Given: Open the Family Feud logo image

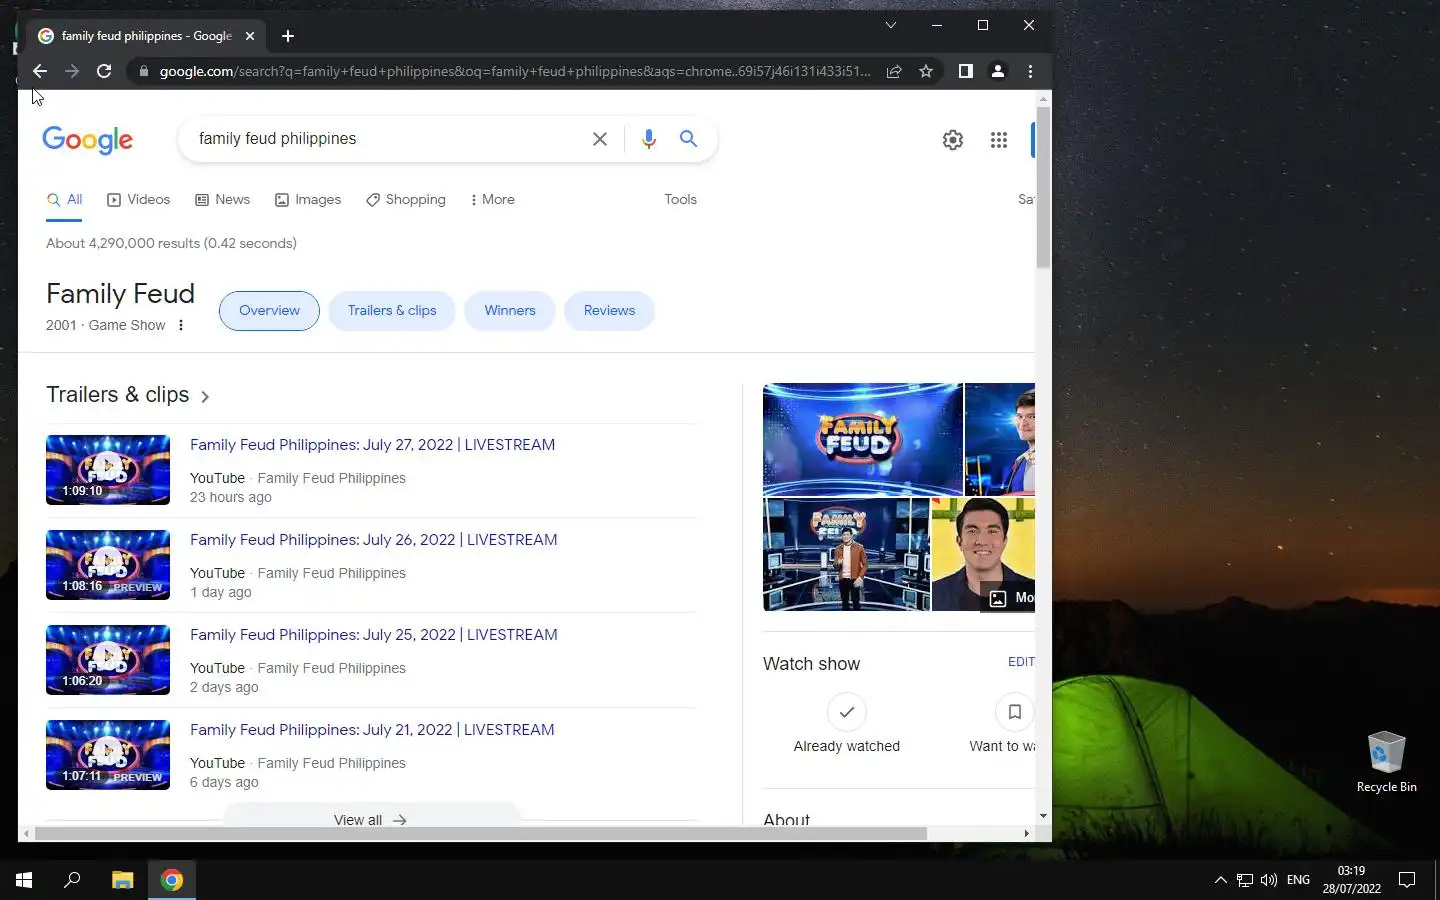Looking at the screenshot, I should pyautogui.click(x=862, y=439).
